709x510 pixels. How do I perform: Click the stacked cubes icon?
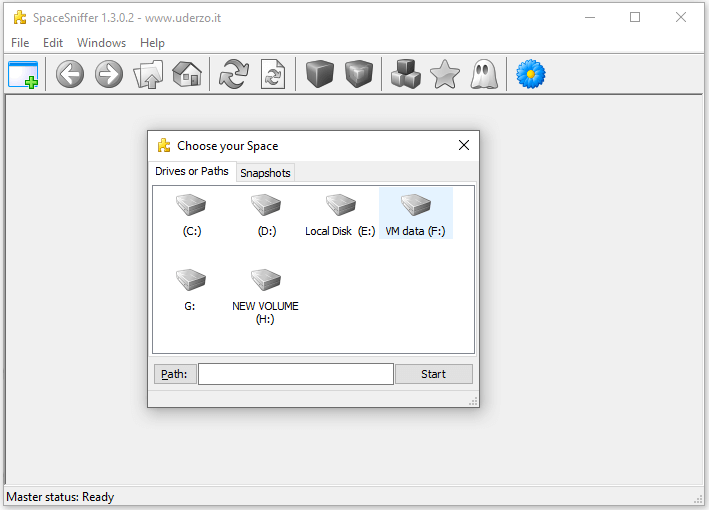pyautogui.click(x=406, y=74)
